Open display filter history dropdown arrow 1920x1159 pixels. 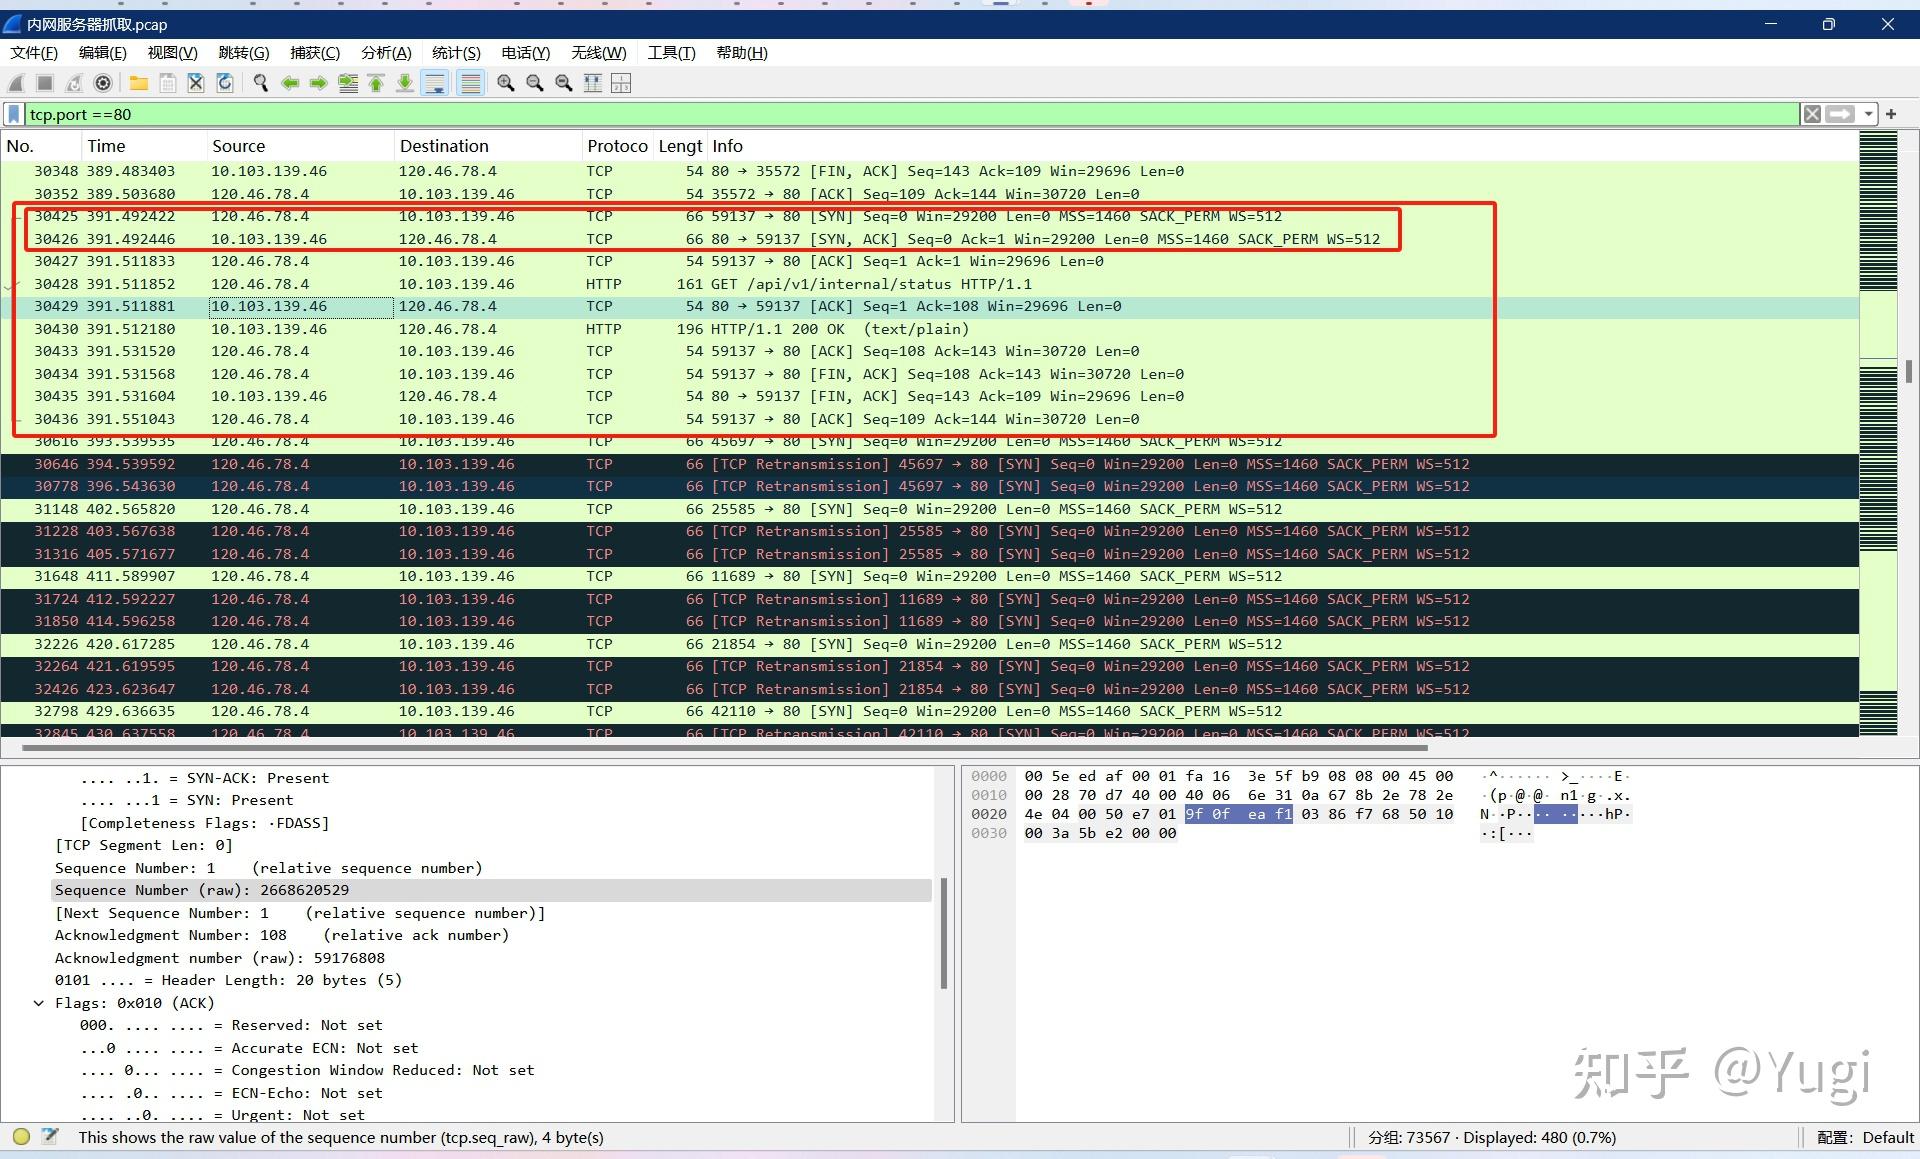pyautogui.click(x=1868, y=114)
